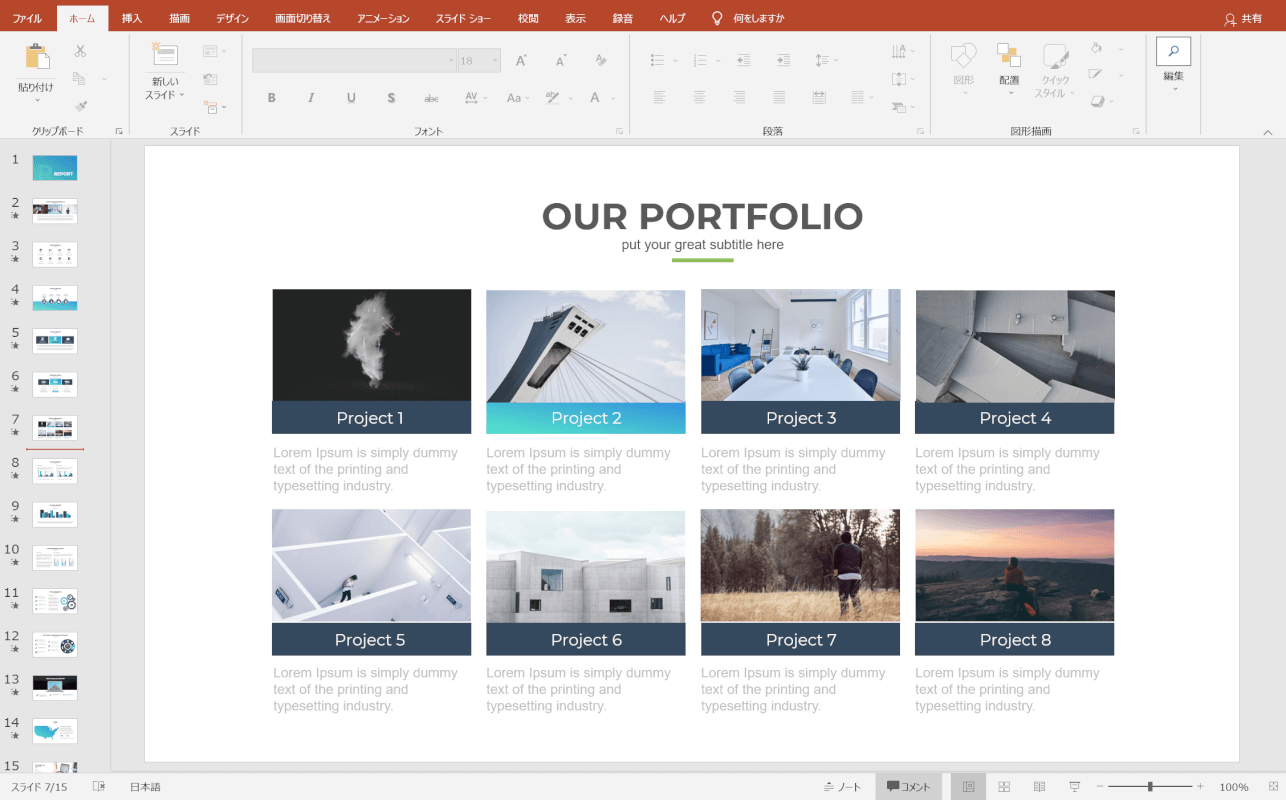The image size is (1286, 800).
Task: Click the lightbulb Tell Me (何をしますか) icon
Action: [x=716, y=18]
